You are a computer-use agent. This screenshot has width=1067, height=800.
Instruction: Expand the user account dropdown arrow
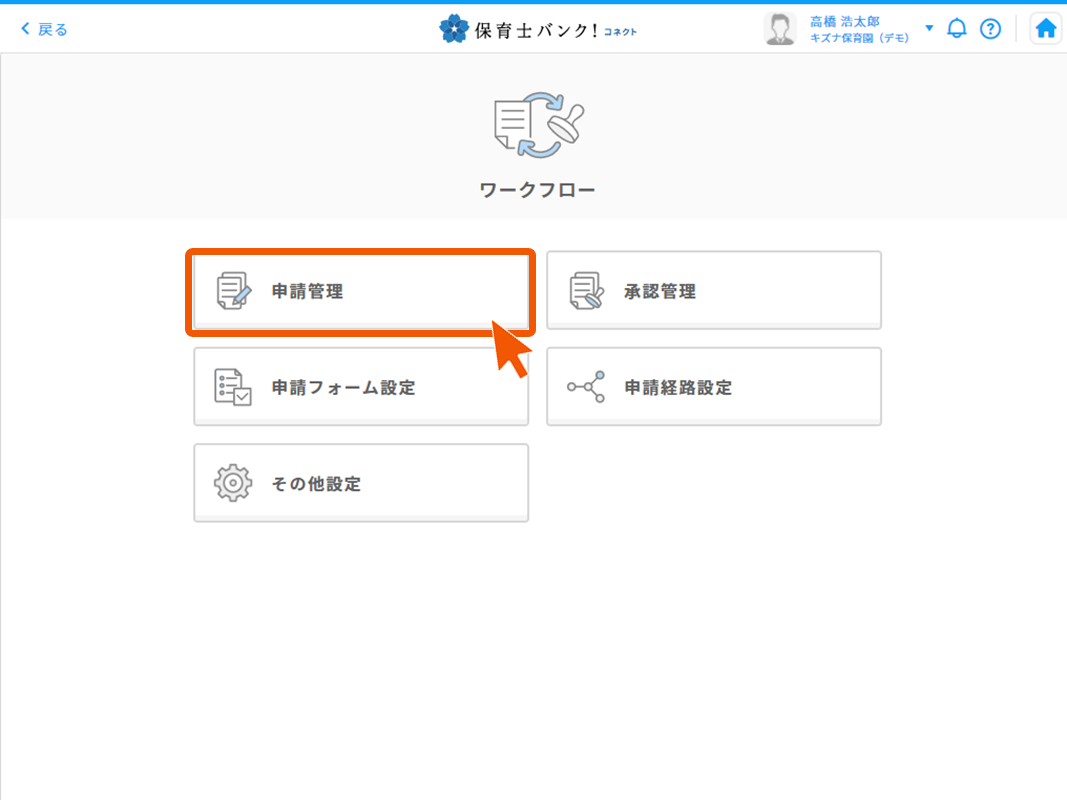(x=929, y=28)
